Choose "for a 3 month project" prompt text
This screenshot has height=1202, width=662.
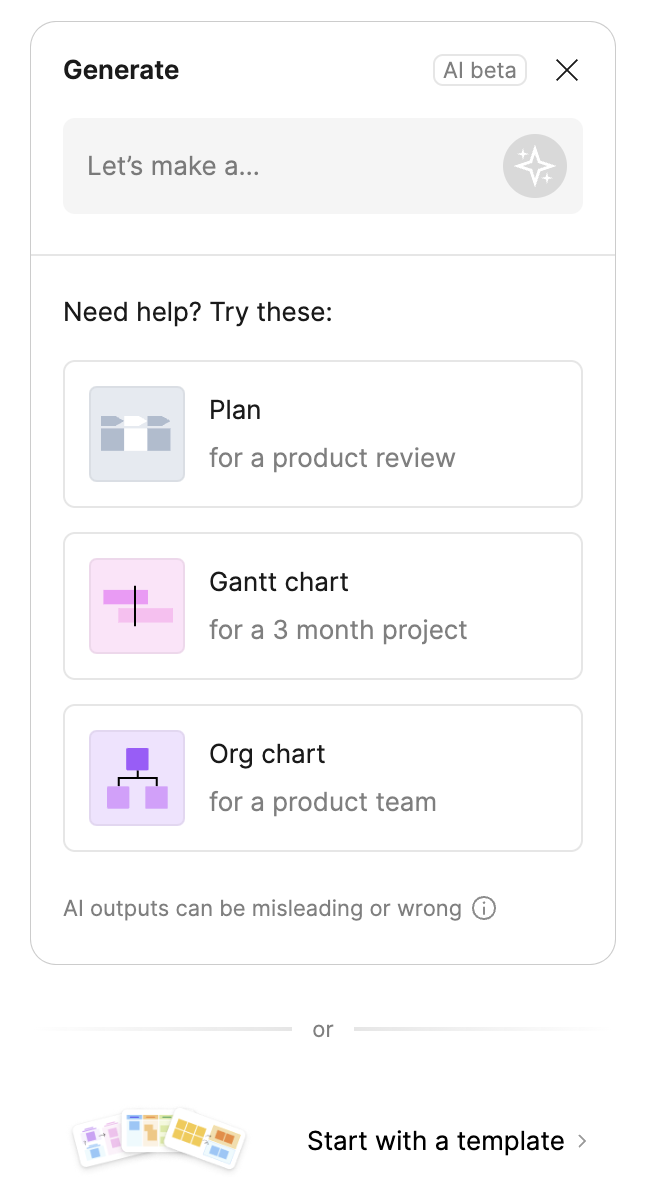click(x=338, y=630)
